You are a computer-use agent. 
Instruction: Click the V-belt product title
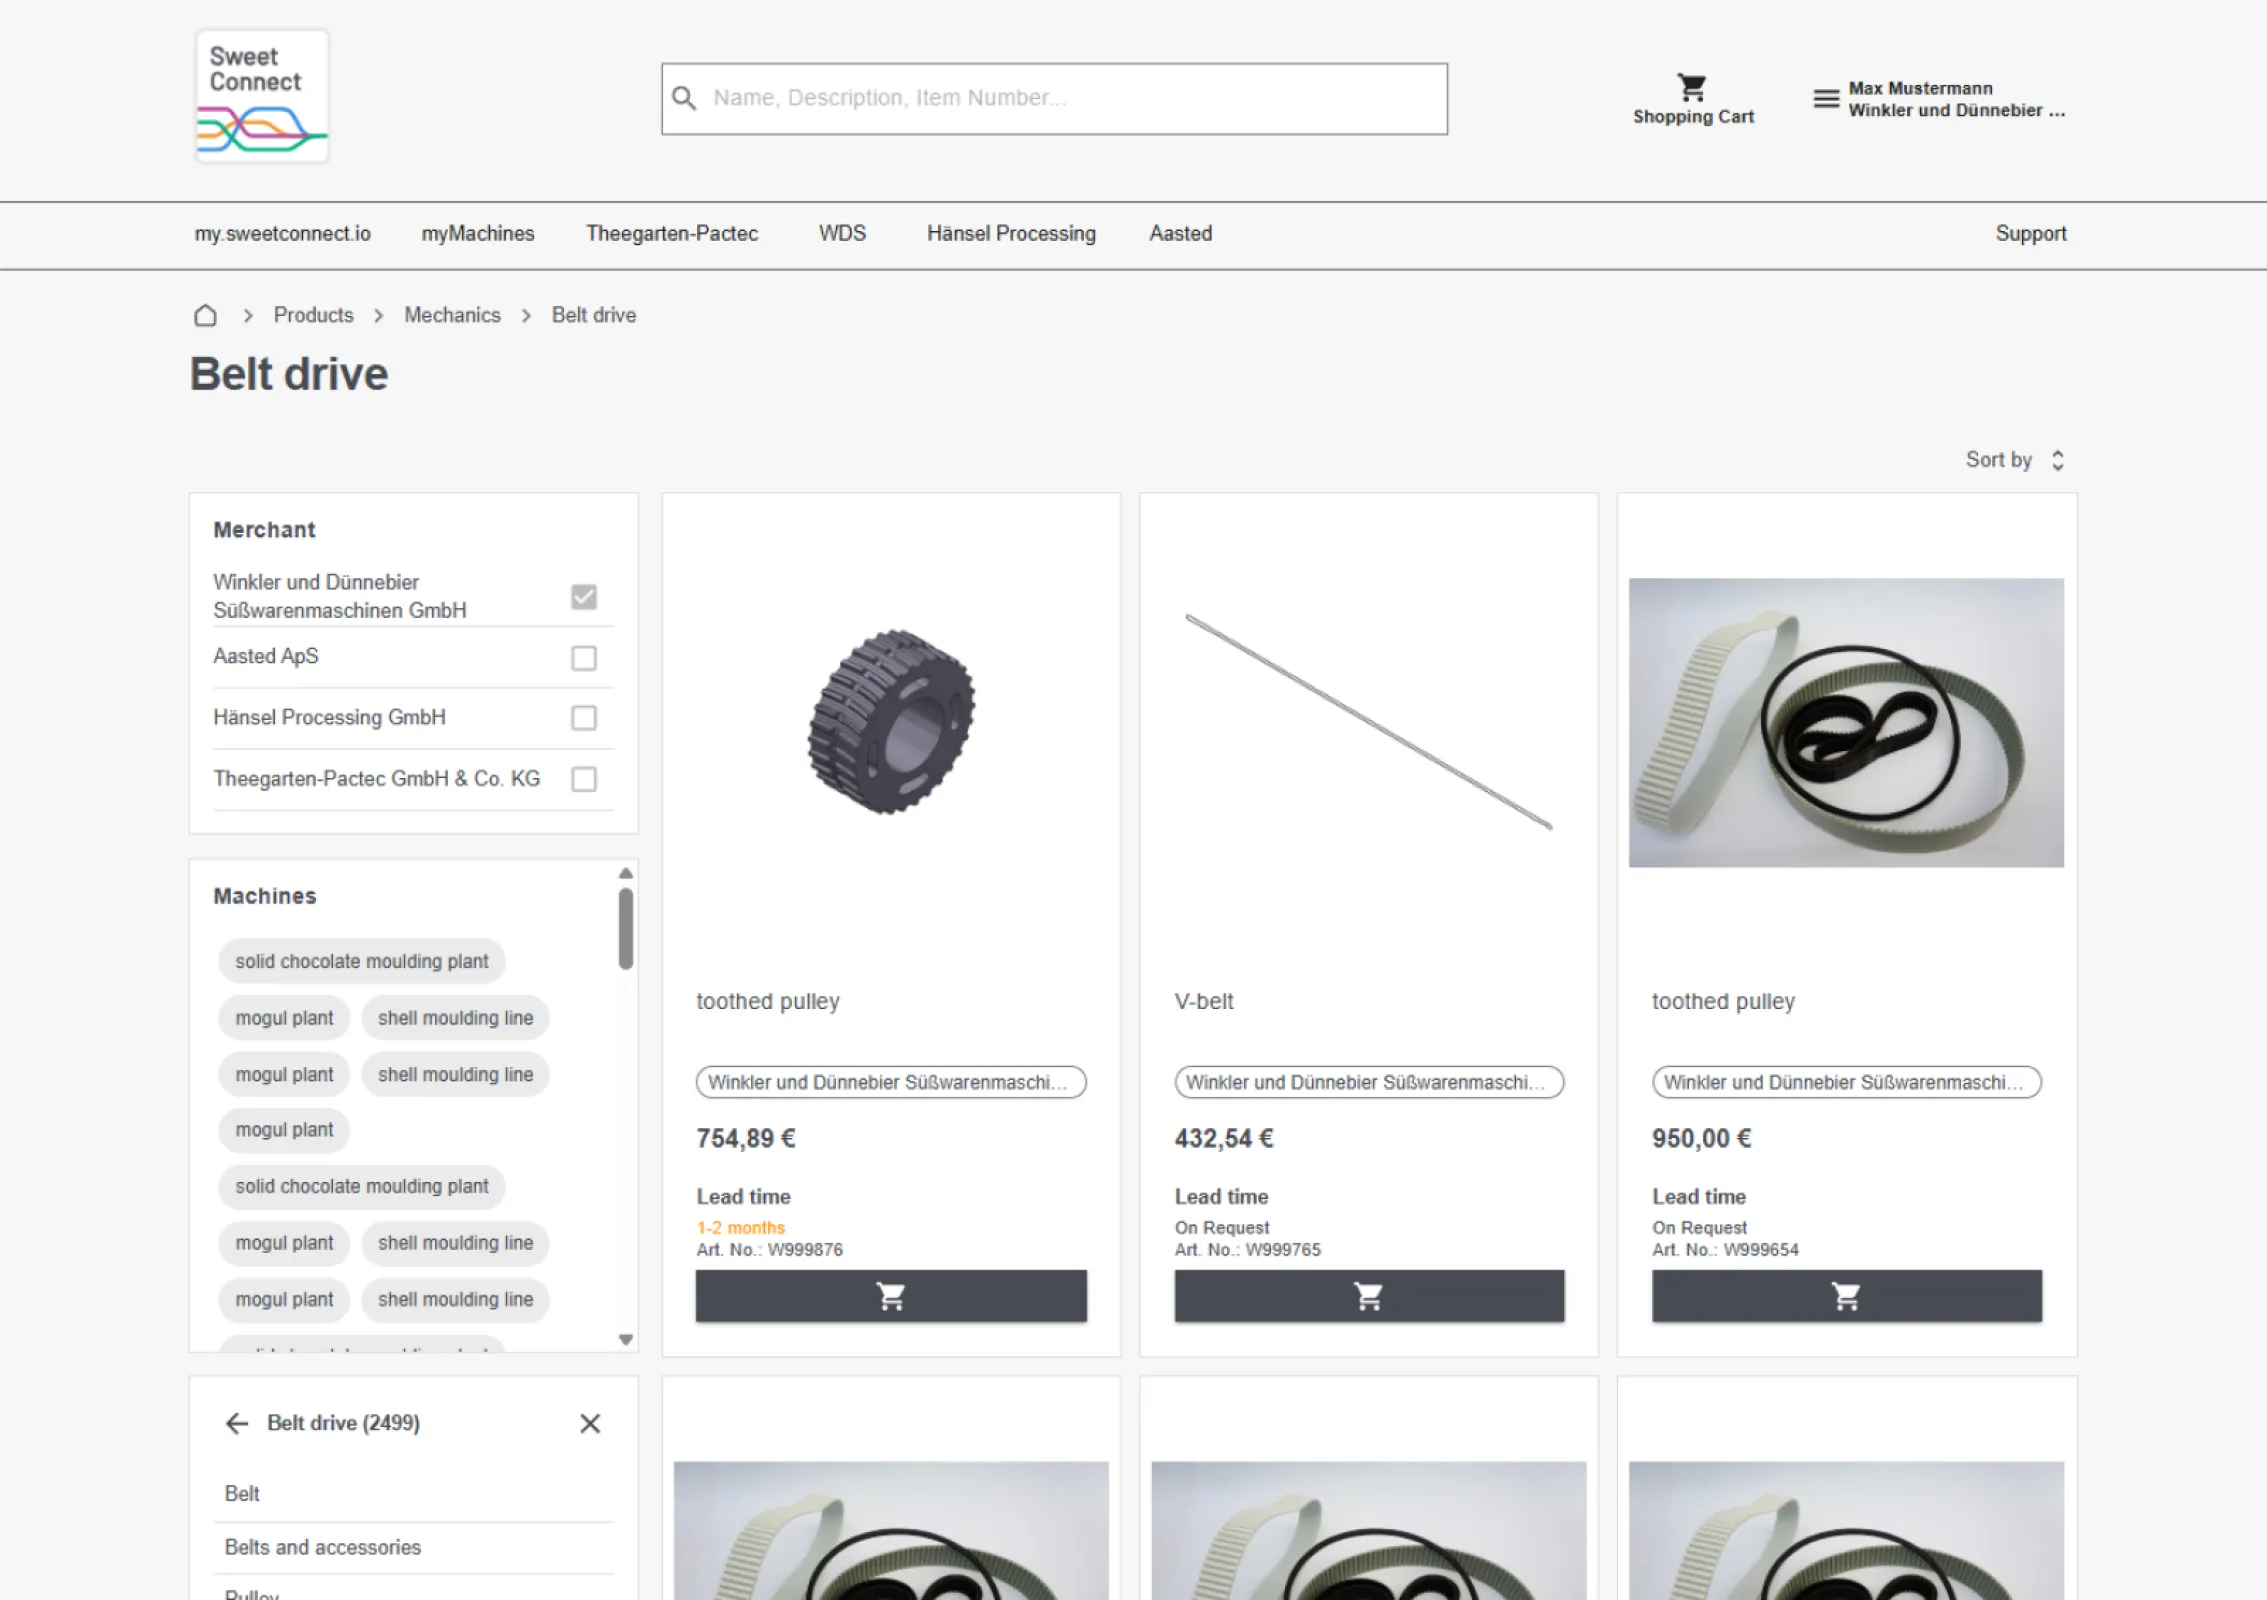point(1204,1001)
